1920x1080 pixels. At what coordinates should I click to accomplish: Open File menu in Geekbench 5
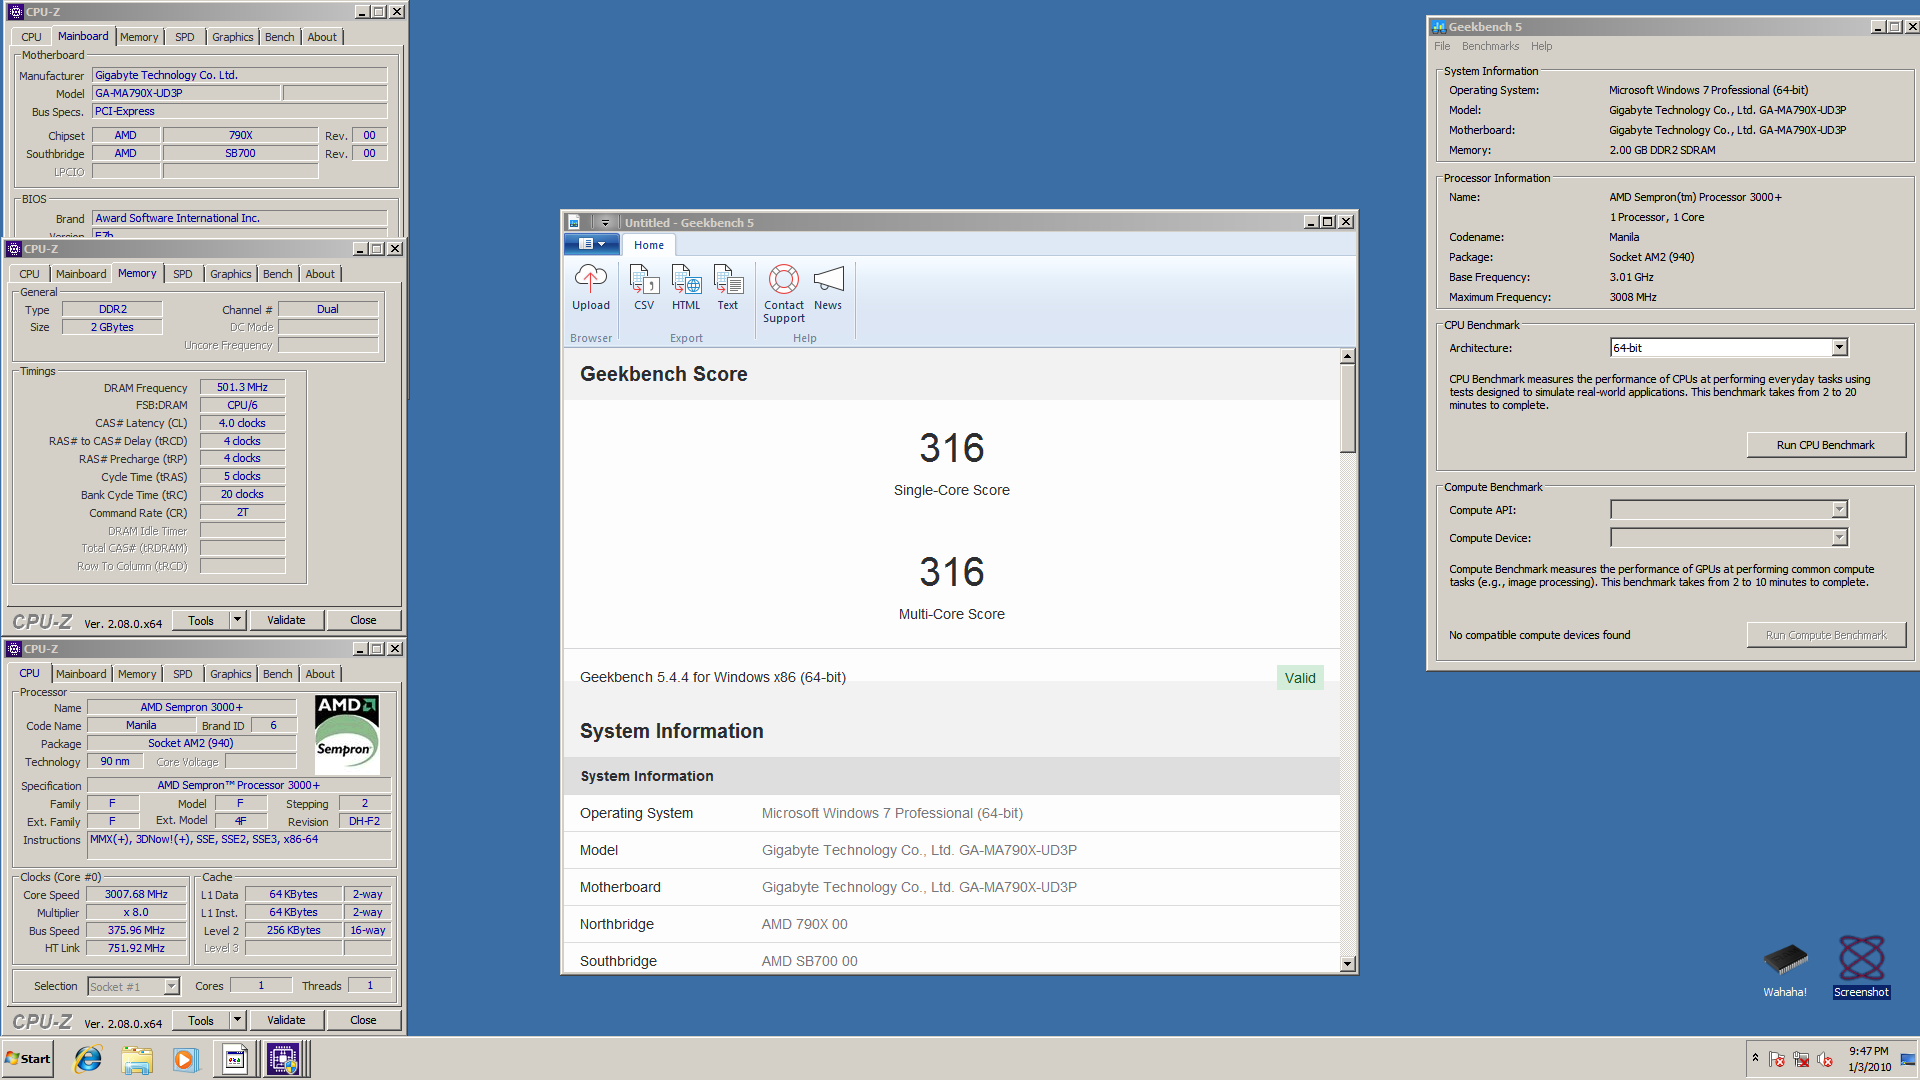point(1441,46)
